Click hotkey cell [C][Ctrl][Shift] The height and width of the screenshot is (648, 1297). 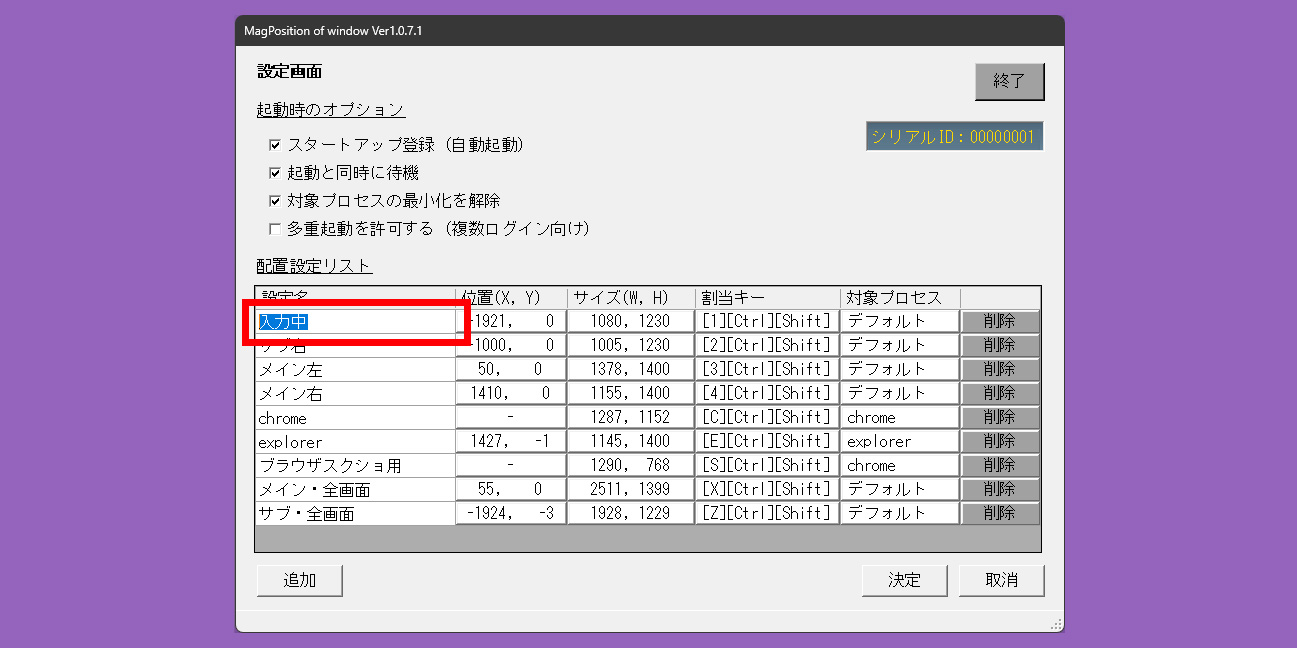click(767, 417)
